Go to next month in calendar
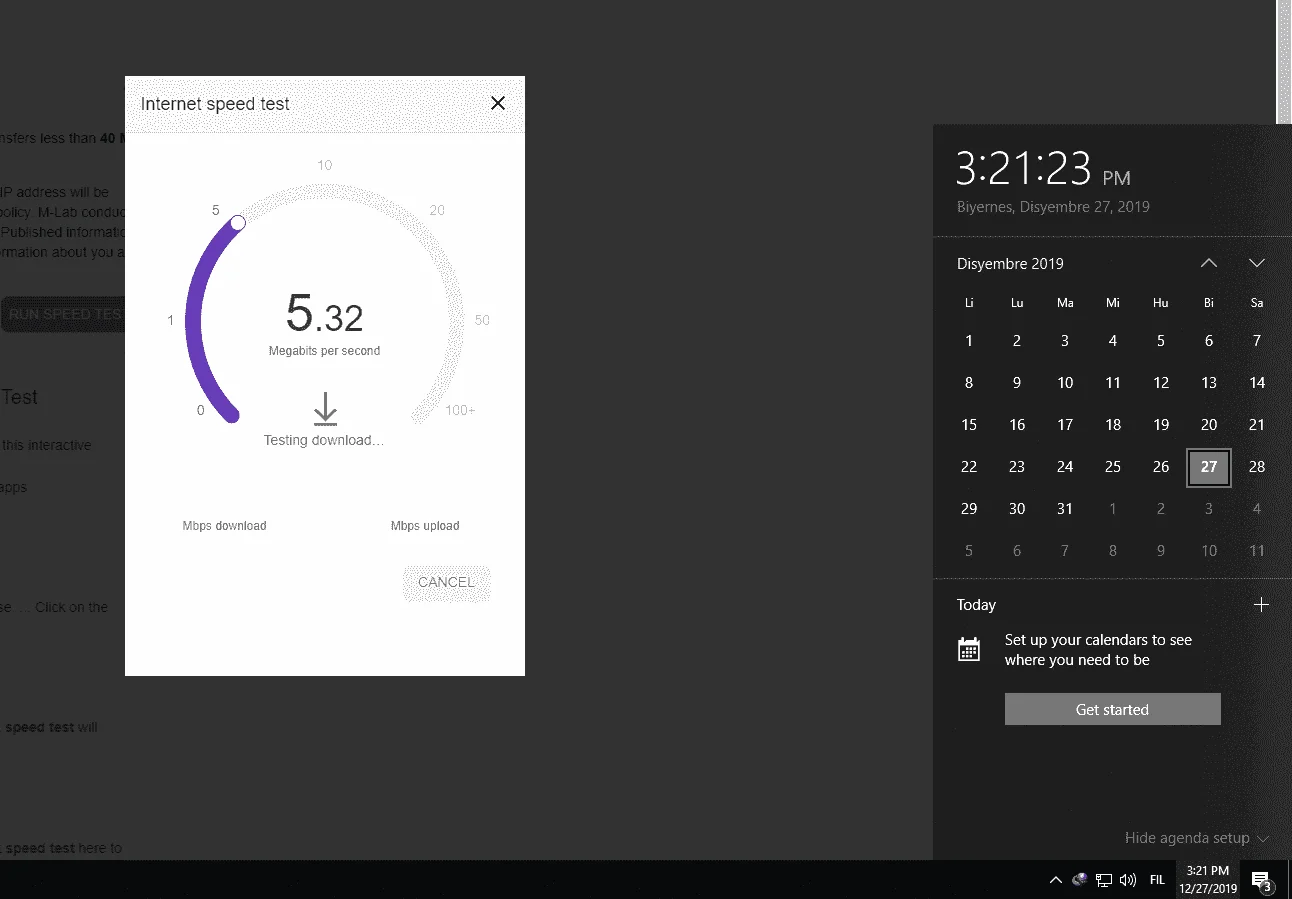This screenshot has width=1292, height=899. [x=1257, y=263]
